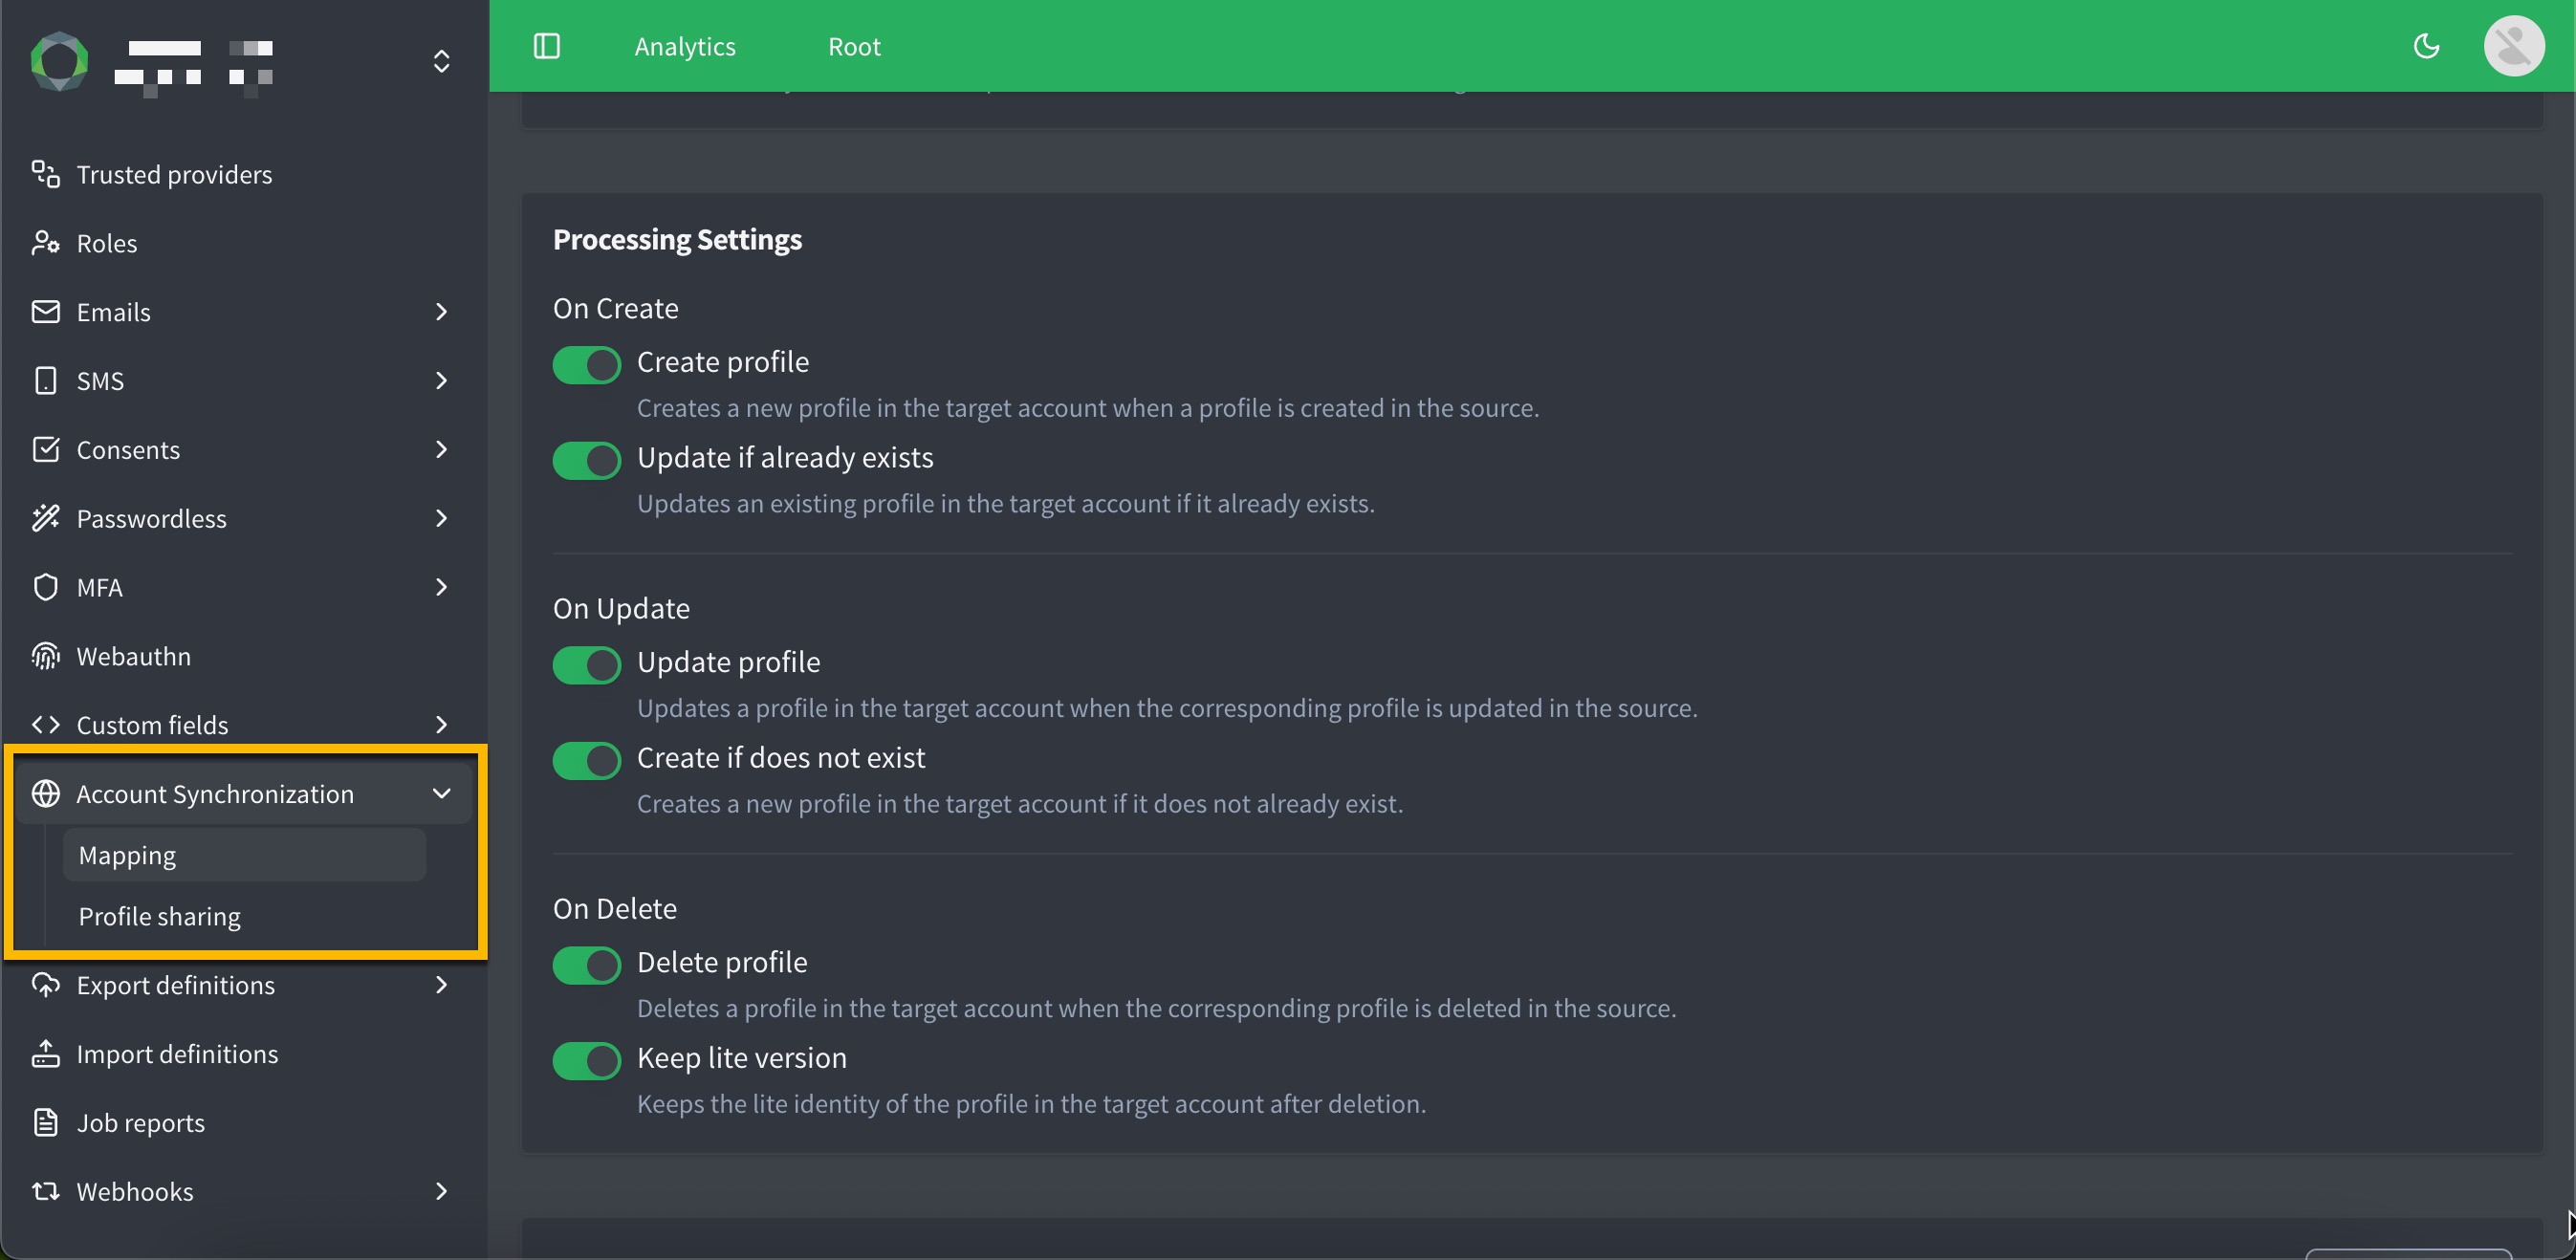Disable the Create profile toggle
This screenshot has width=2576, height=1260.
(x=587, y=365)
